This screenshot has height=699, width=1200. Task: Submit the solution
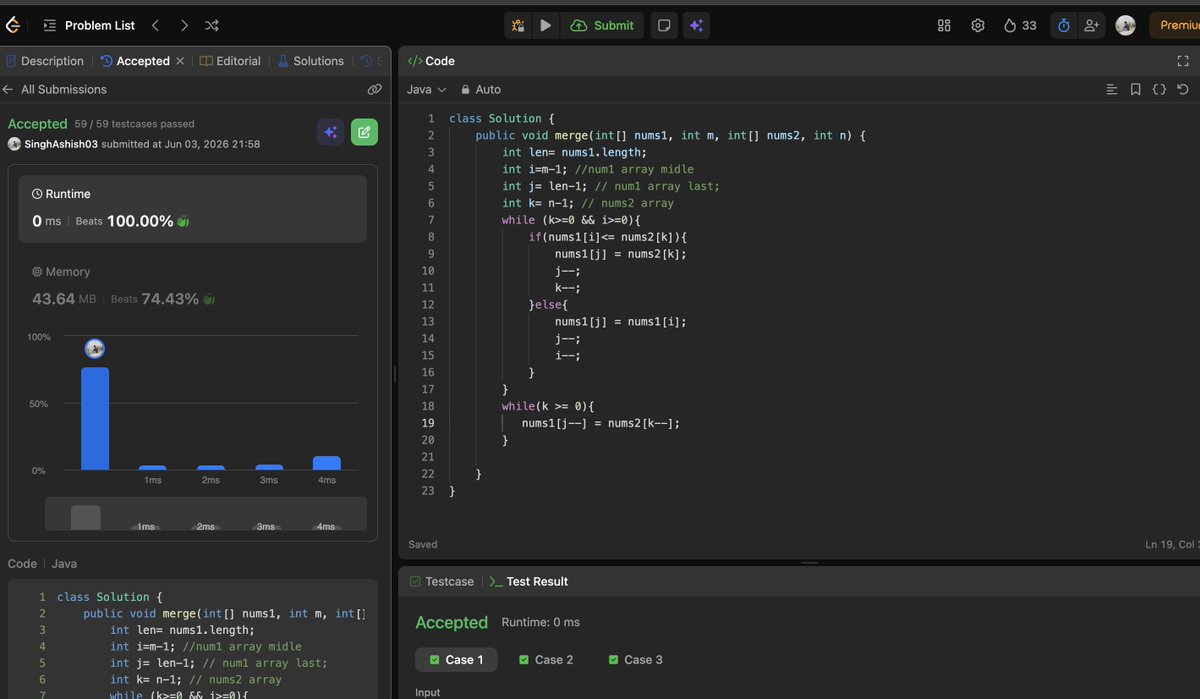(602, 25)
